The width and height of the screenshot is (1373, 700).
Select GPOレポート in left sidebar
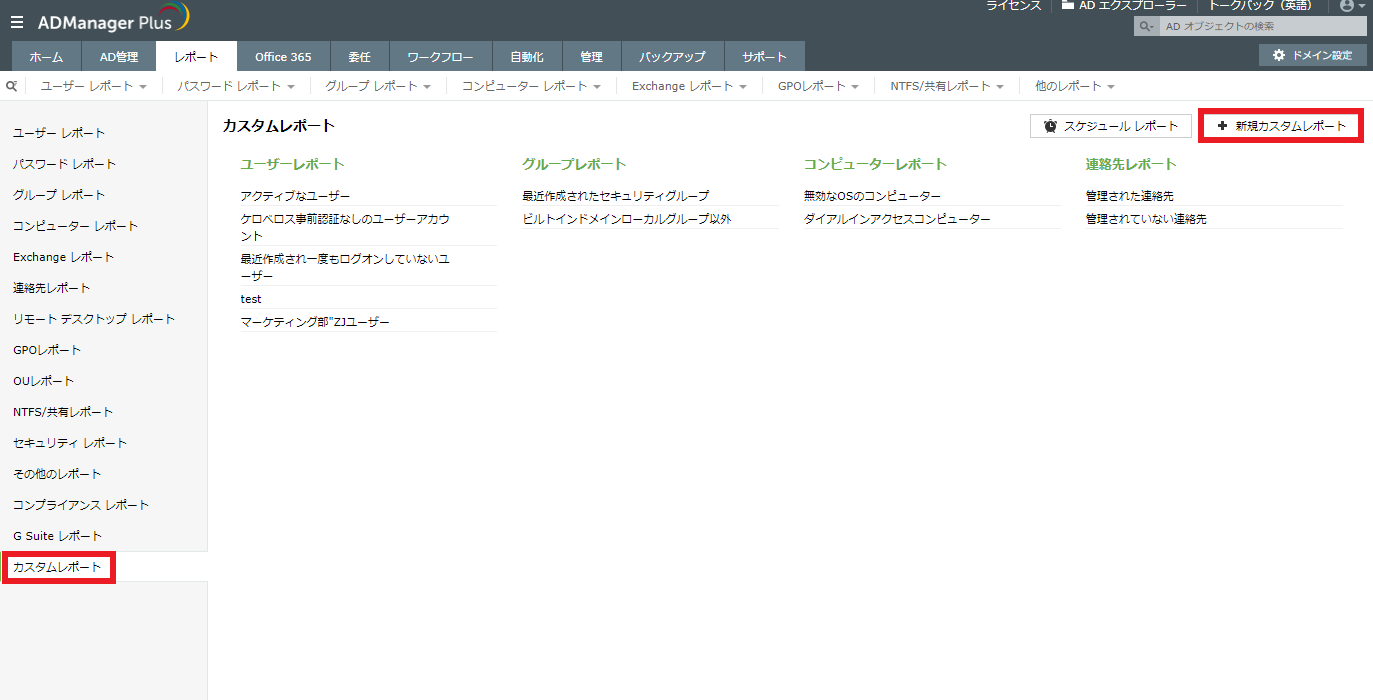[47, 350]
